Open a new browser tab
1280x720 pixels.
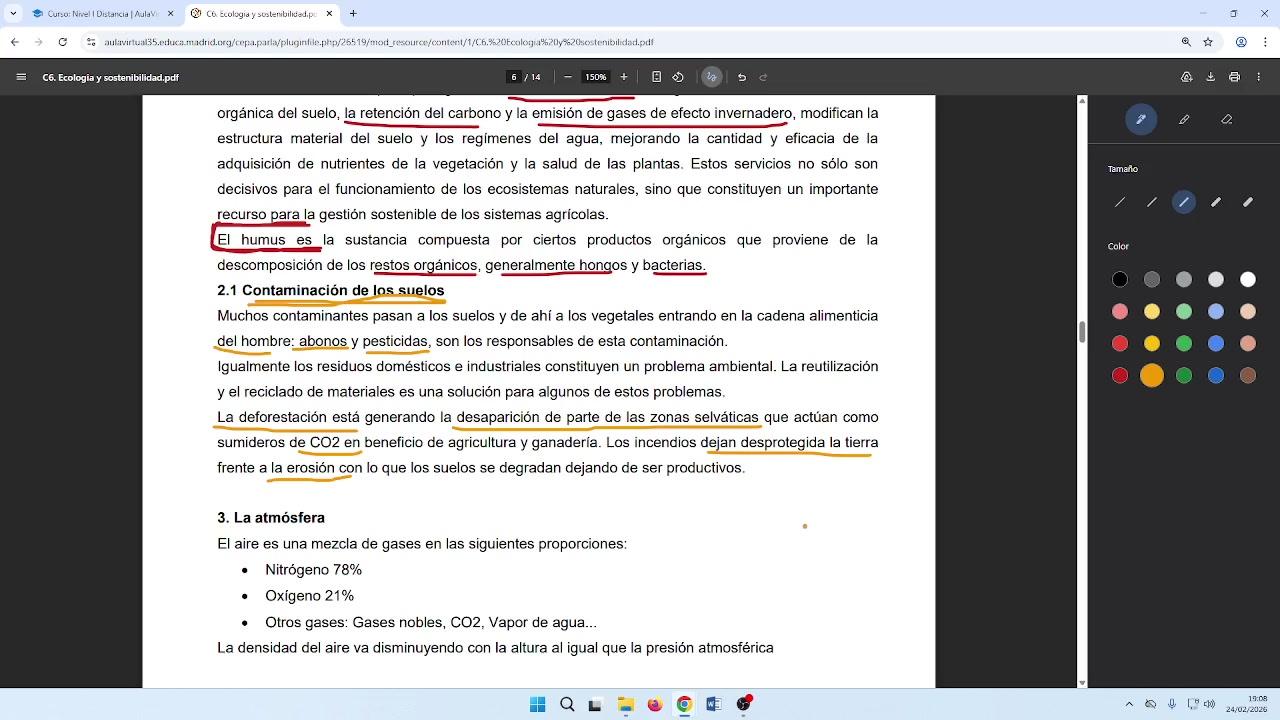353,14
